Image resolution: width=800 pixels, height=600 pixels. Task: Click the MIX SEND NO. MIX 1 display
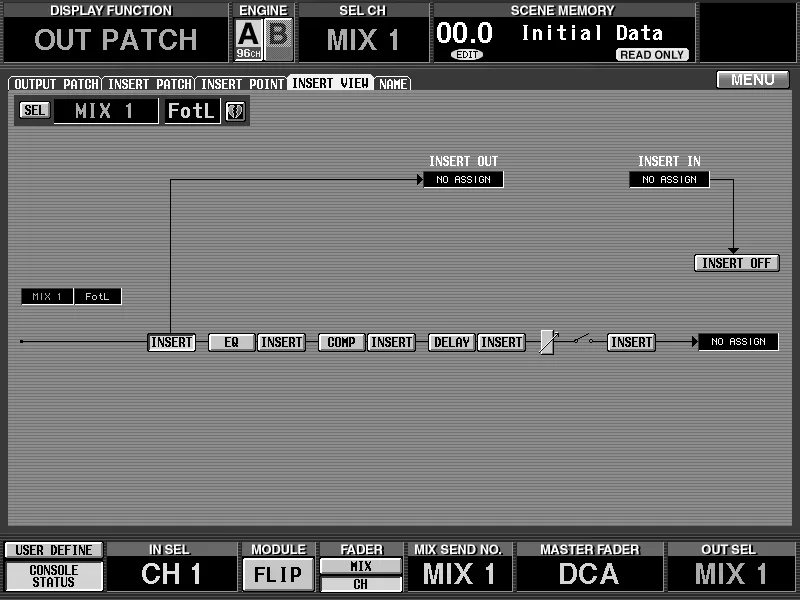coord(459,573)
